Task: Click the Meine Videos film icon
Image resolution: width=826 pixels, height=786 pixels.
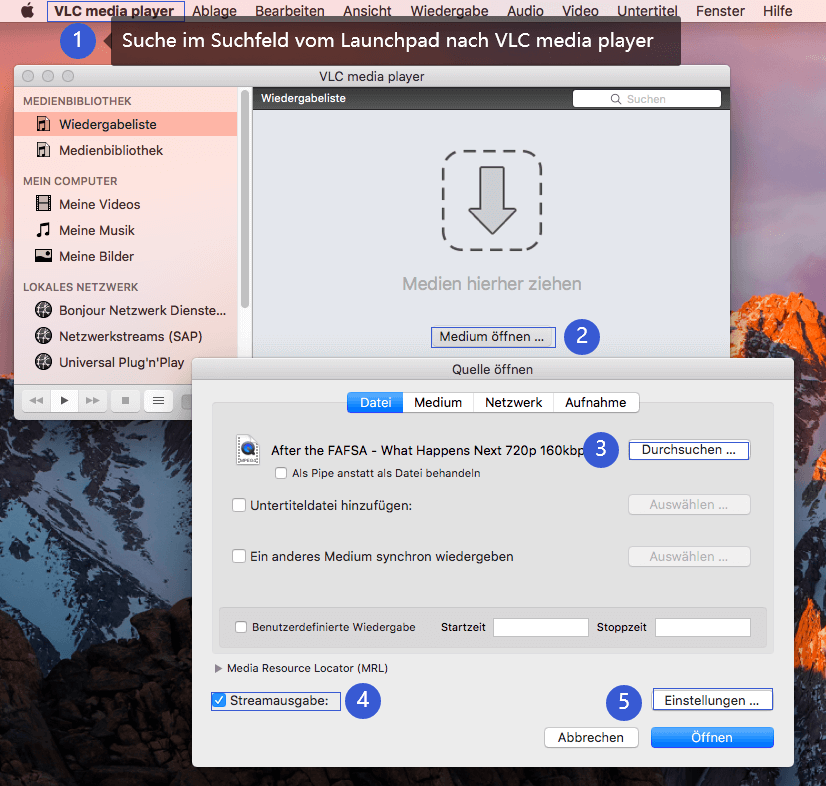Action: [43, 203]
